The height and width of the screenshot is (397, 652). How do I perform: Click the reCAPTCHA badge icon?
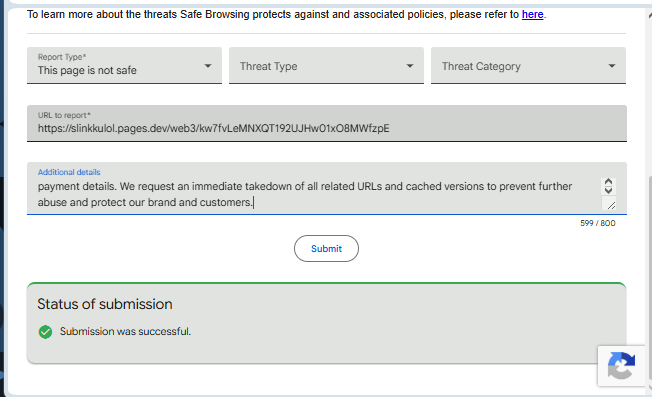pos(621,366)
